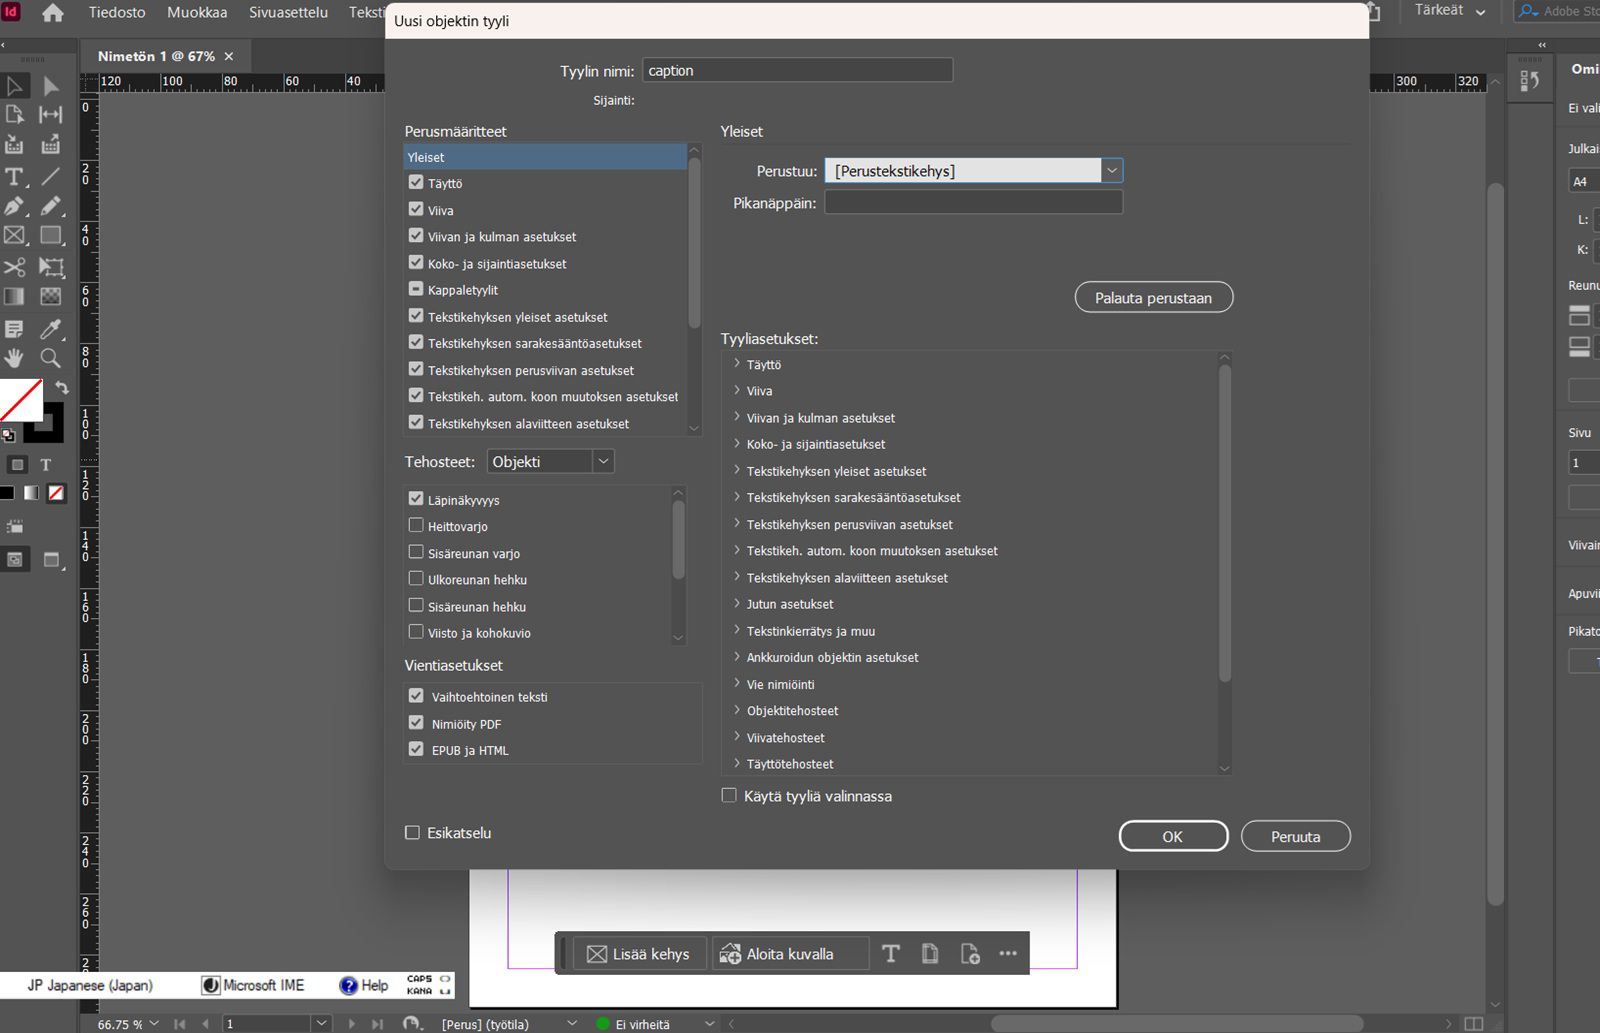Enable Sisäreunan varjo checkbox
This screenshot has width=1600, height=1033.
pyautogui.click(x=416, y=552)
